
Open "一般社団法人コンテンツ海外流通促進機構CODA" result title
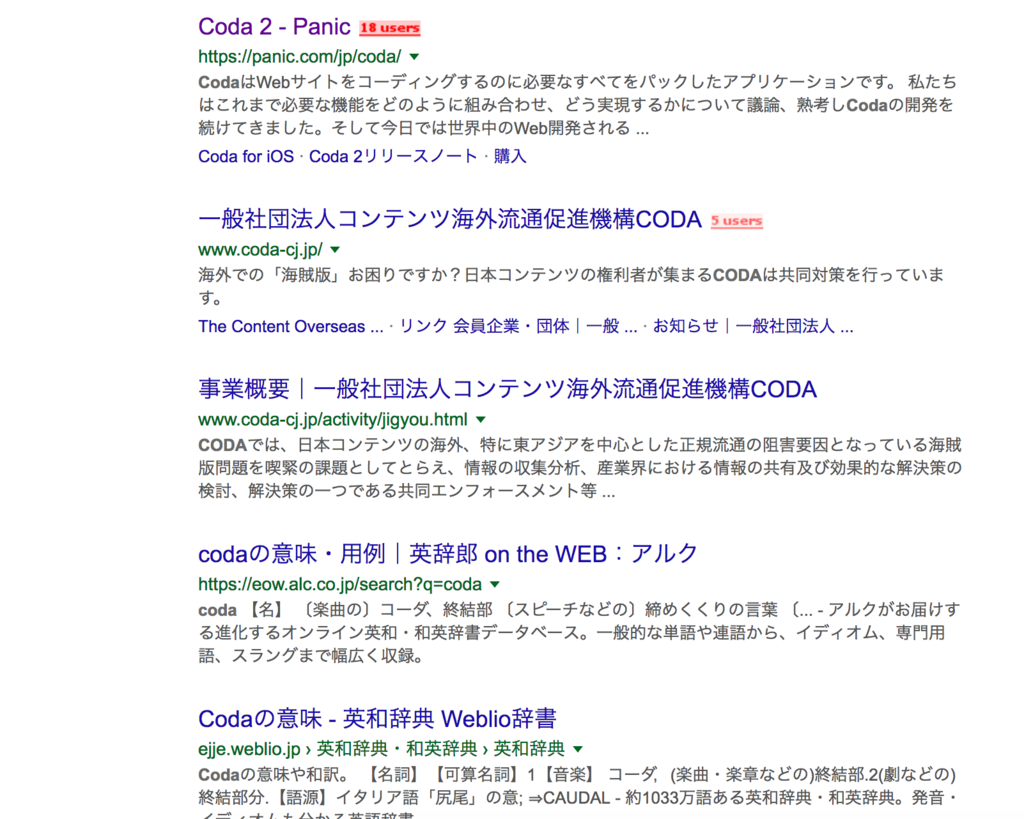click(x=450, y=219)
